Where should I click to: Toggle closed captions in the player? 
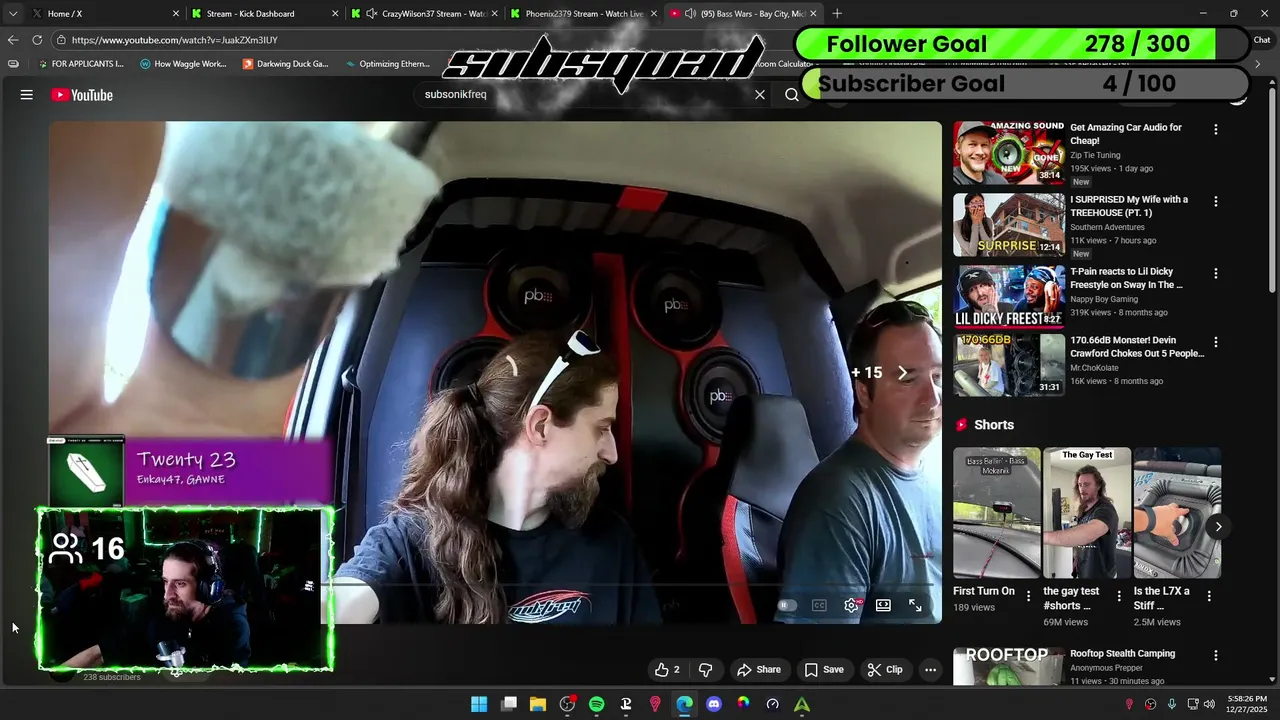[x=819, y=605]
